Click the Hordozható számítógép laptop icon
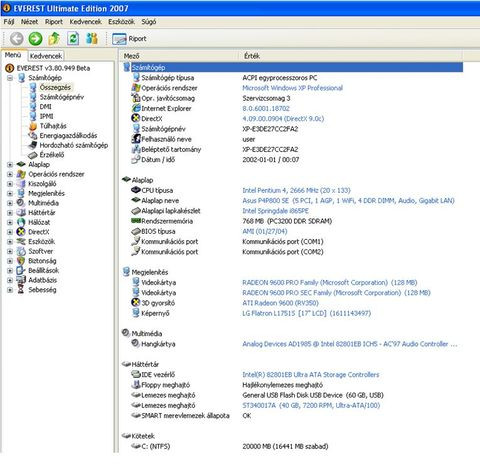The height and width of the screenshot is (466, 480). [33, 145]
